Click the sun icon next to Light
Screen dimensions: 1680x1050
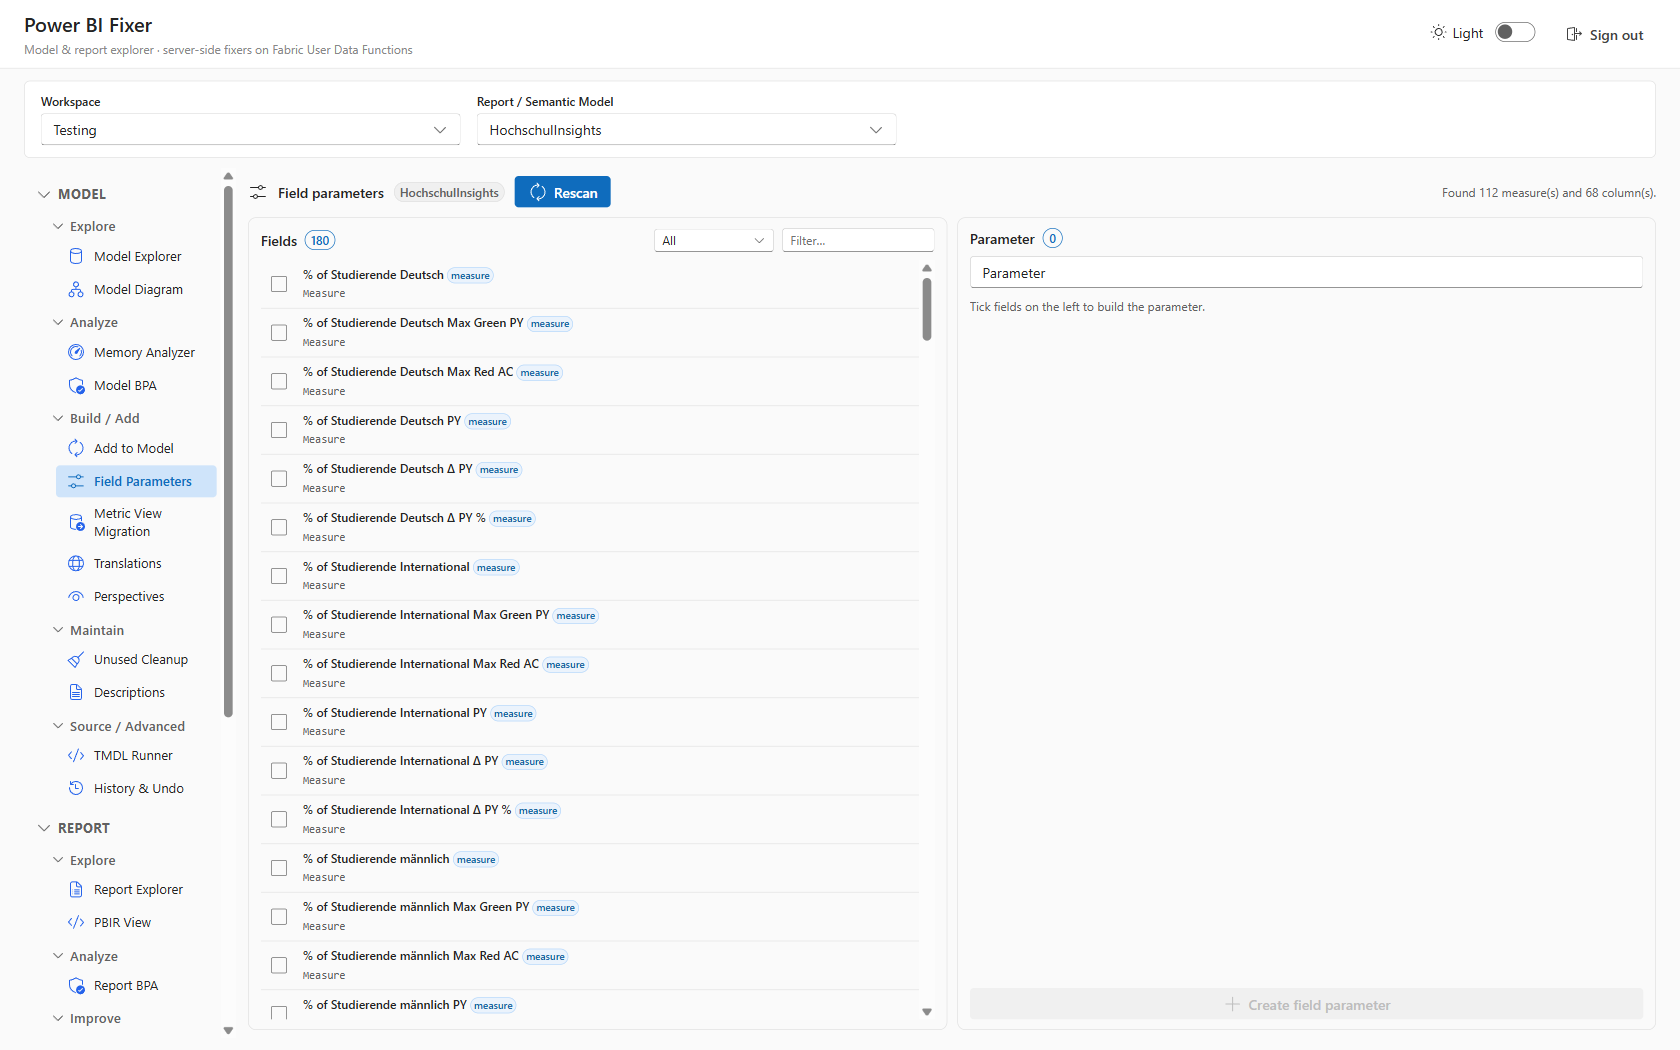coord(1438,33)
